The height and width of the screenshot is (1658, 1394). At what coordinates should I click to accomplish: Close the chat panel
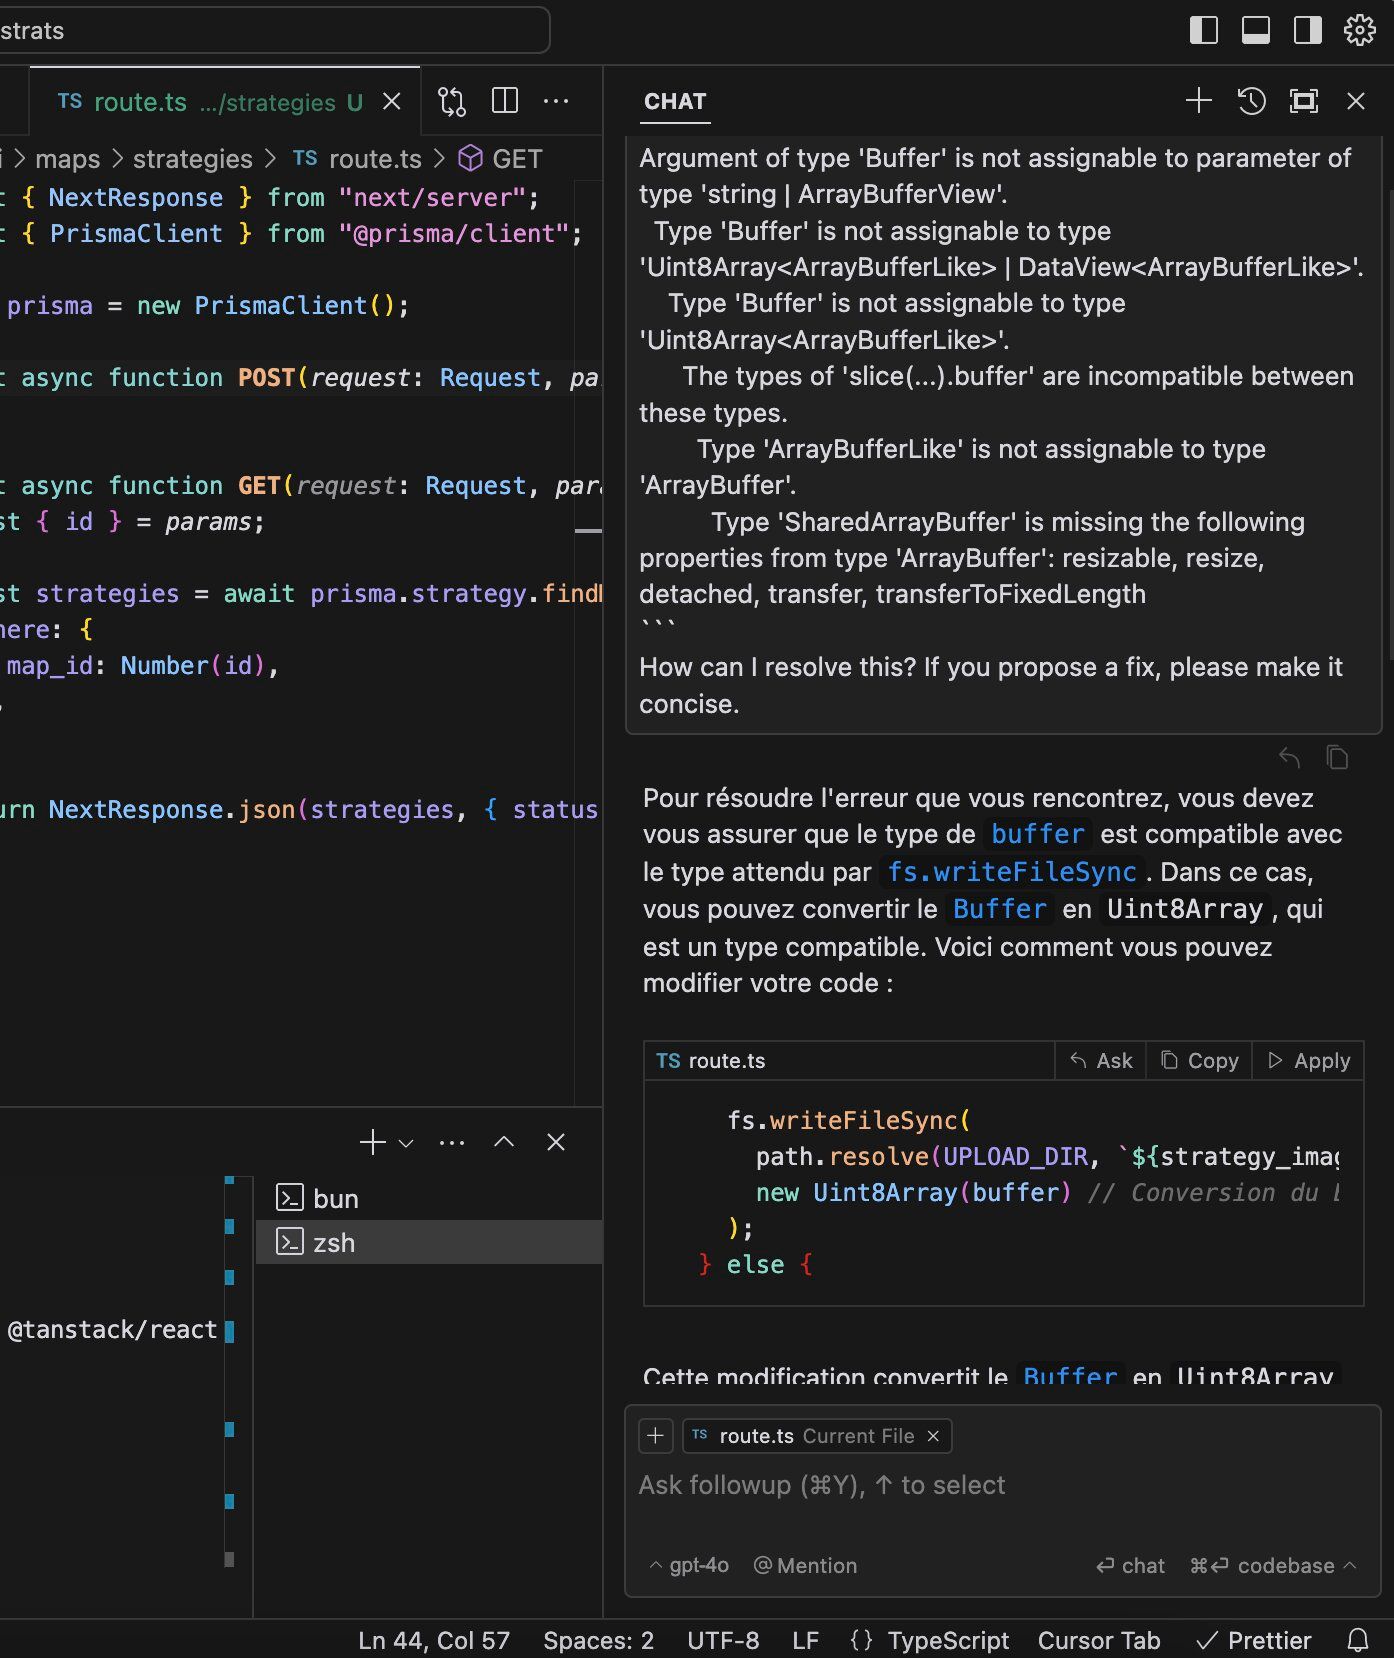(x=1356, y=101)
